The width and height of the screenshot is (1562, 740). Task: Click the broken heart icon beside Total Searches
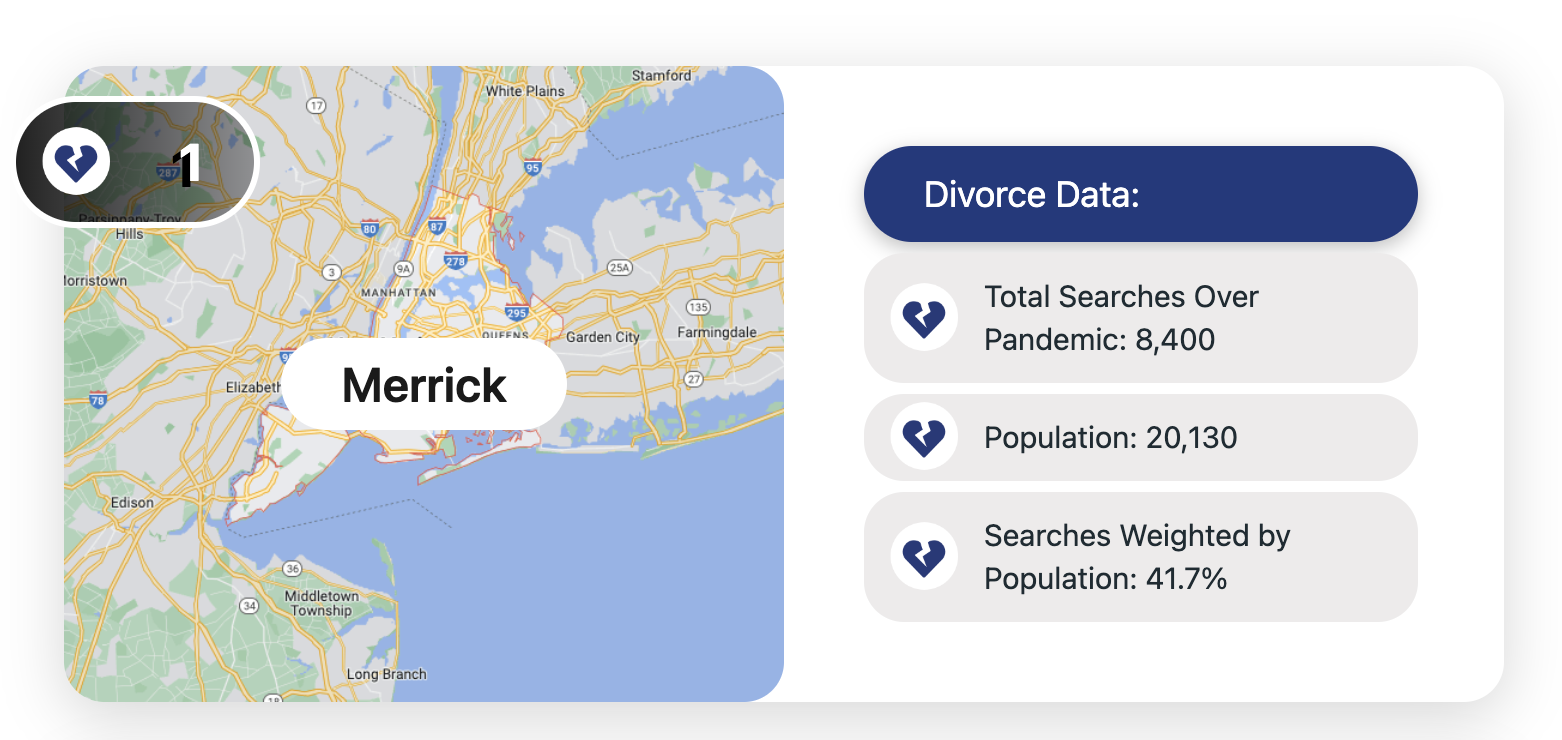(924, 318)
